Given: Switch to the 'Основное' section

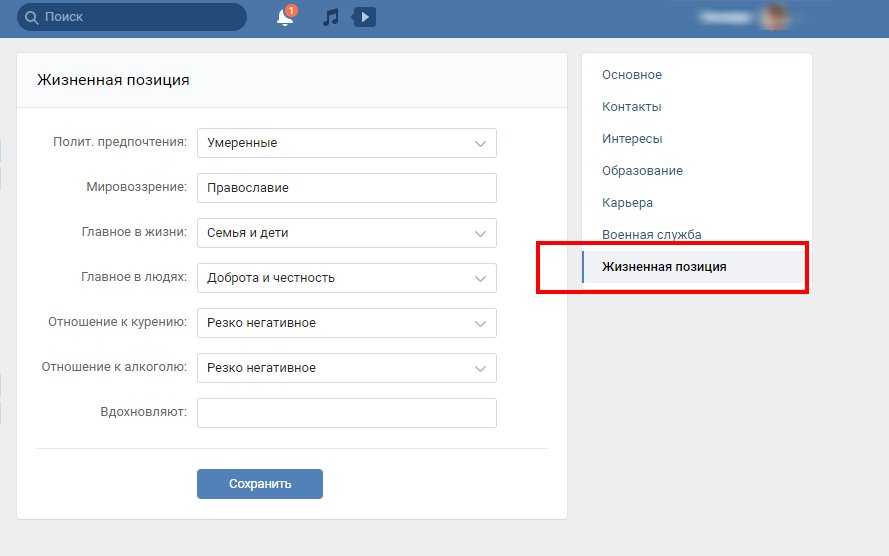Looking at the screenshot, I should (632, 75).
